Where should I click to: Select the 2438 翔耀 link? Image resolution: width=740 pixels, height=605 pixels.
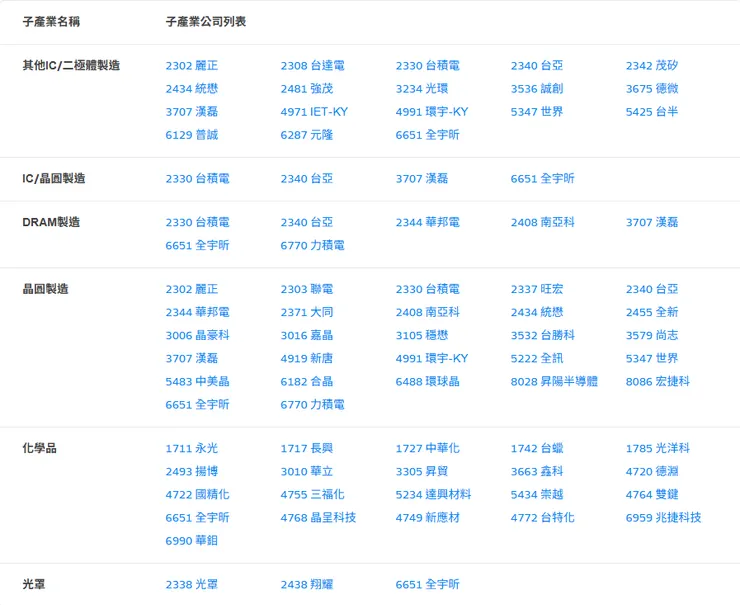point(307,585)
